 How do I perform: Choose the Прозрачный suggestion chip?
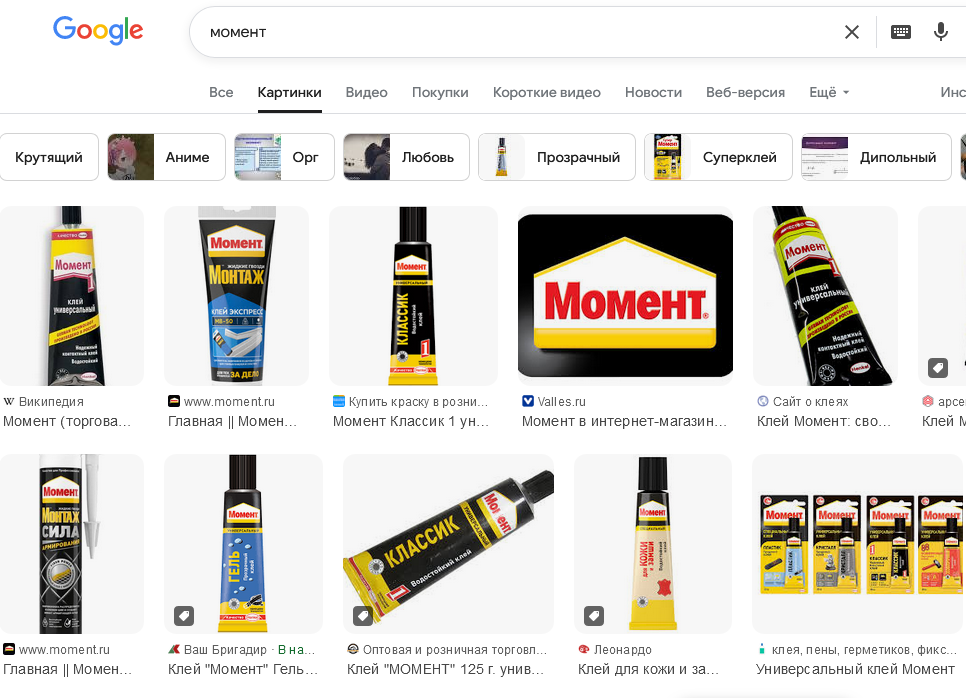(x=557, y=157)
